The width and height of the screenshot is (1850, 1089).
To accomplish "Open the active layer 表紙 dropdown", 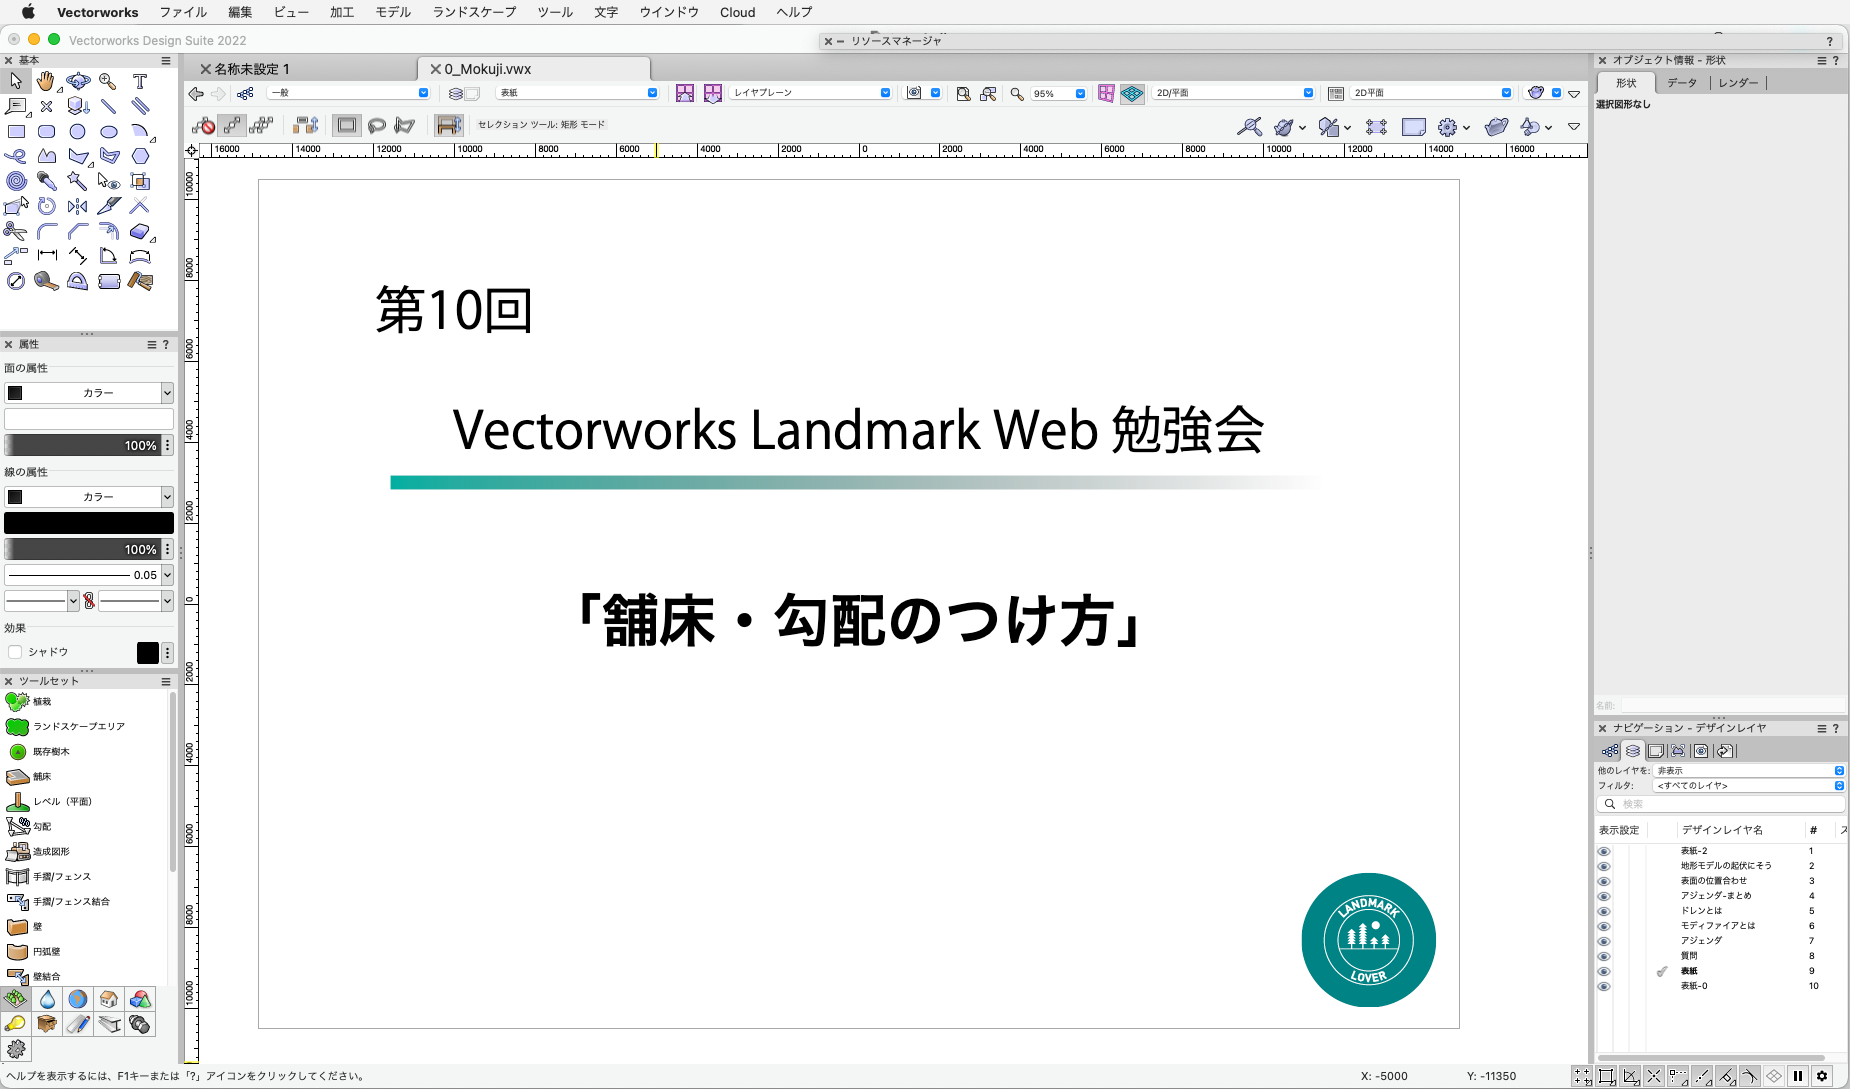I will coord(578,93).
